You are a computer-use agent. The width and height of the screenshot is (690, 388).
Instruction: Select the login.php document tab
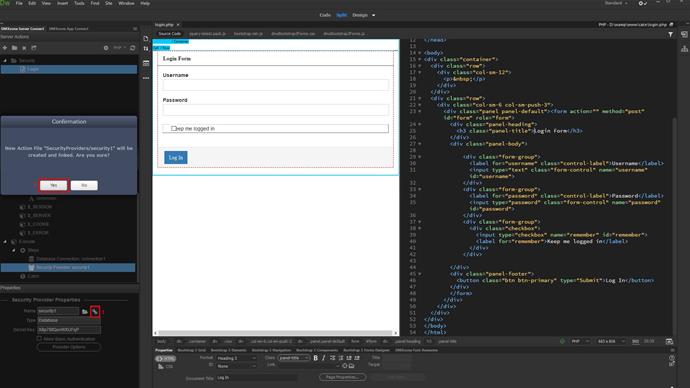point(164,25)
